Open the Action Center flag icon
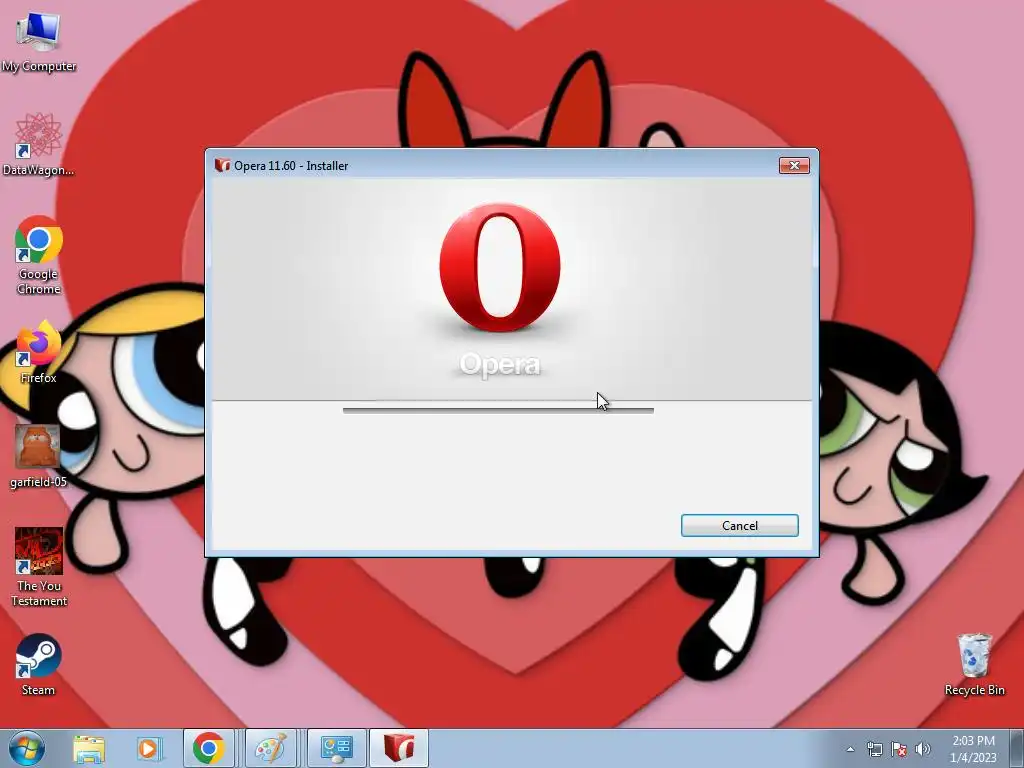 tap(899, 749)
